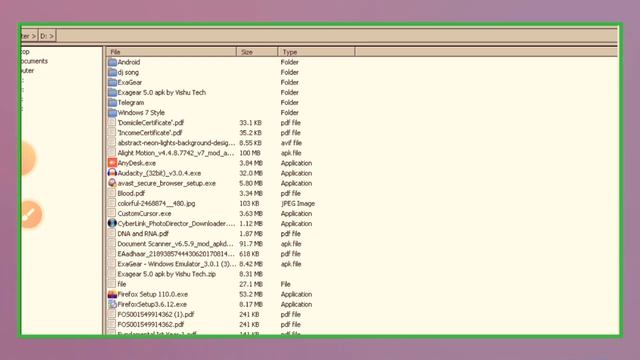
Task: Click the Audacity headphones icon
Action: [112, 173]
